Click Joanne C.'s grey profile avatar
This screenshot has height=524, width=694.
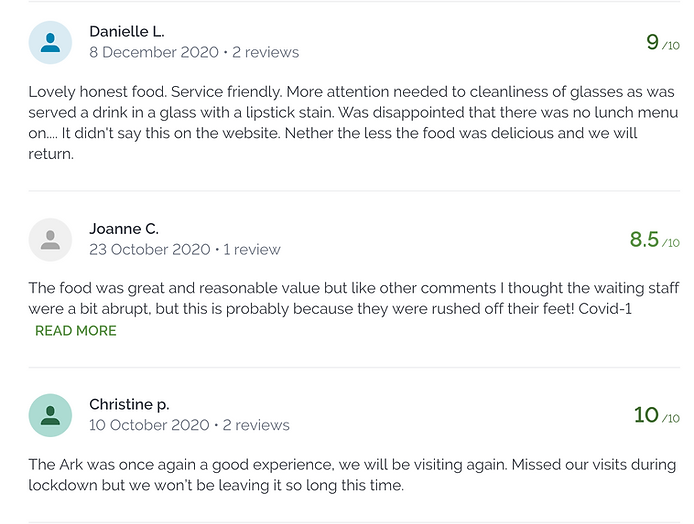pos(50,240)
